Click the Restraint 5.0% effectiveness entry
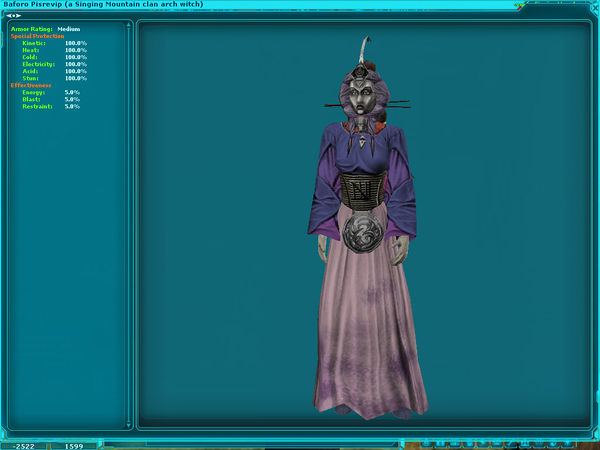This screenshot has height=450, width=600. point(50,106)
